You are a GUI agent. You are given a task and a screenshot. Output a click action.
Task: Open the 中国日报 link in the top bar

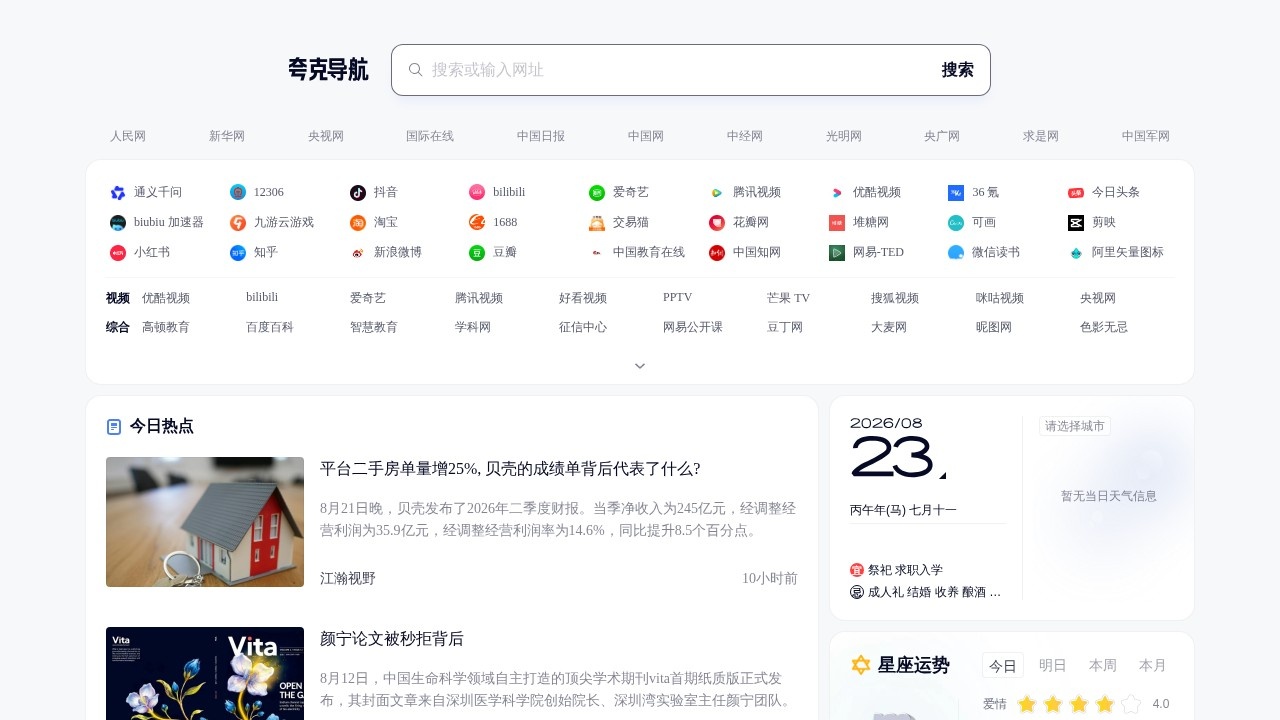pyautogui.click(x=541, y=136)
